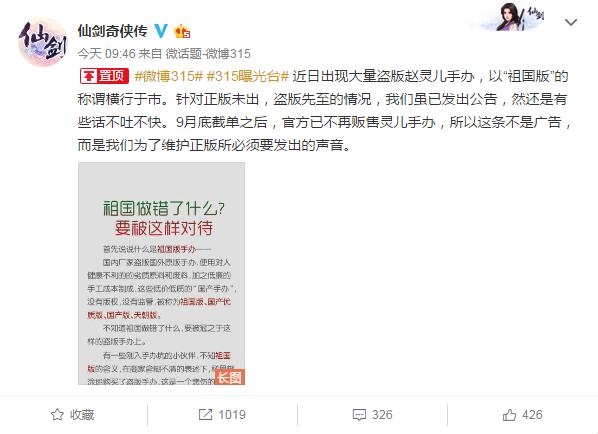Click the 收藏 label text
The width and height of the screenshot is (598, 434).
(82, 415)
